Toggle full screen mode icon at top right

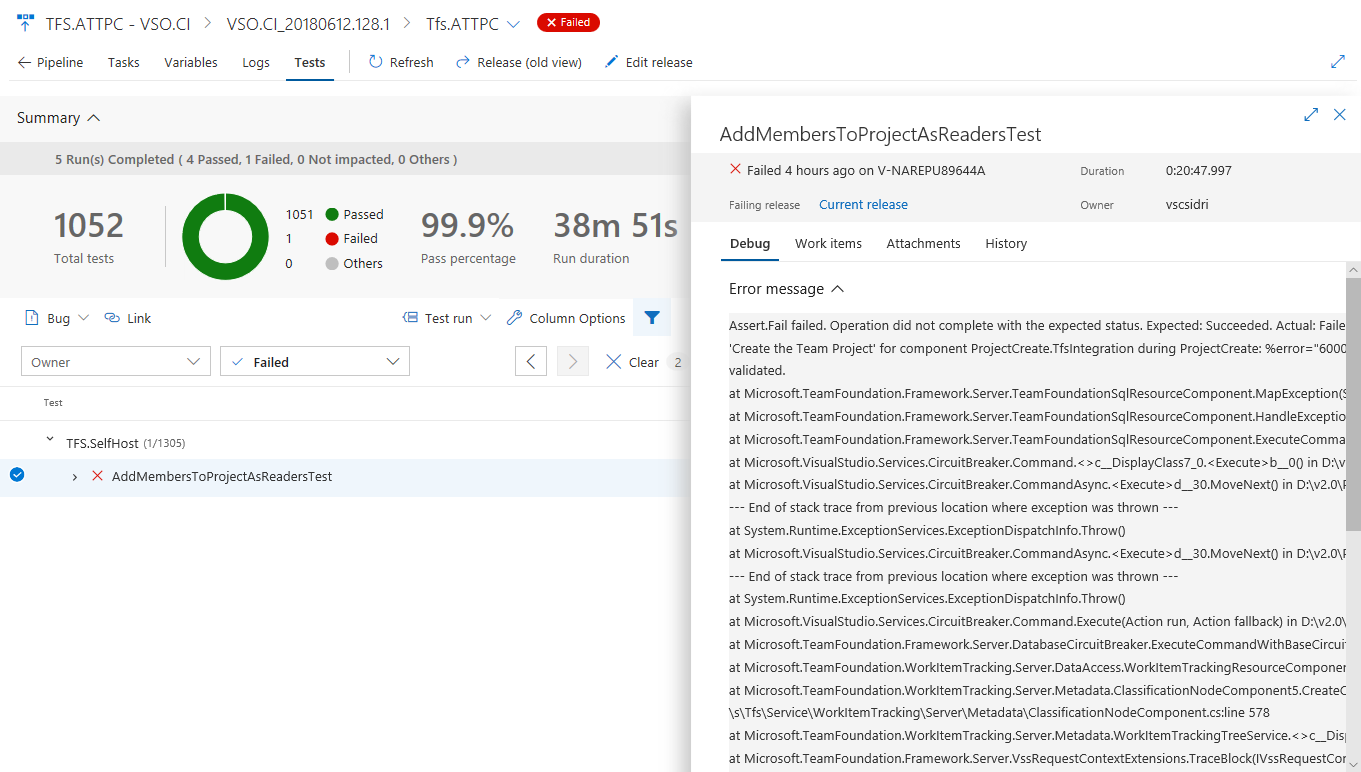(x=1338, y=61)
